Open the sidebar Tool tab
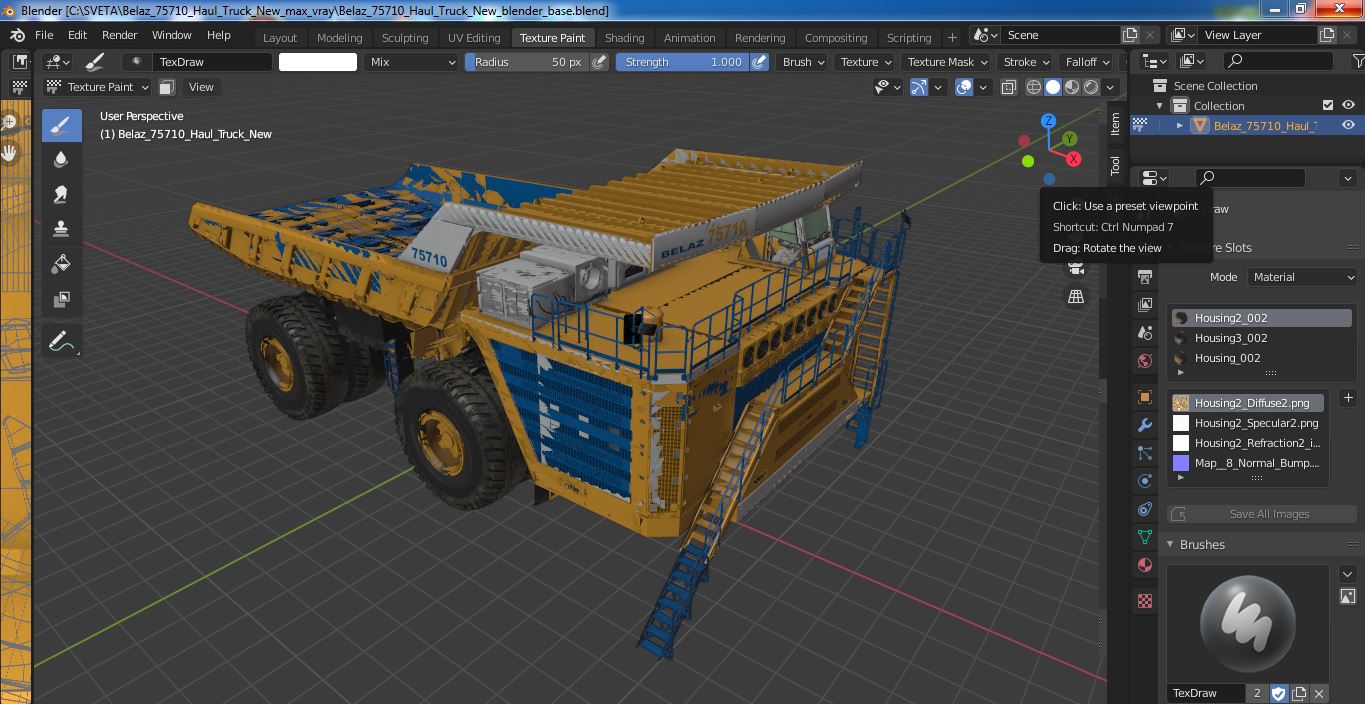 1115,165
